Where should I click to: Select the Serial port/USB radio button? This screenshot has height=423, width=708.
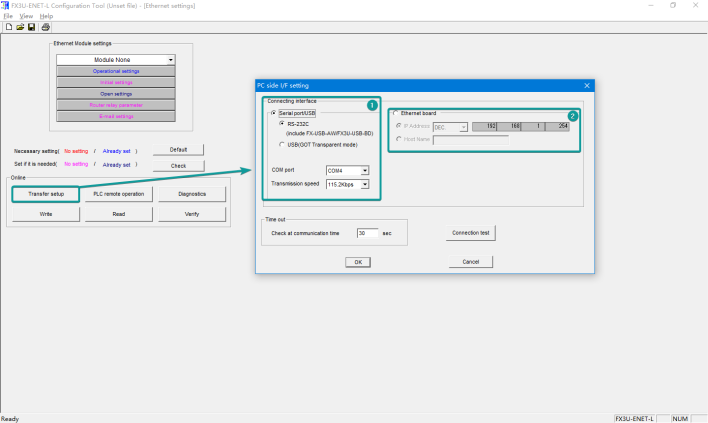click(272, 113)
